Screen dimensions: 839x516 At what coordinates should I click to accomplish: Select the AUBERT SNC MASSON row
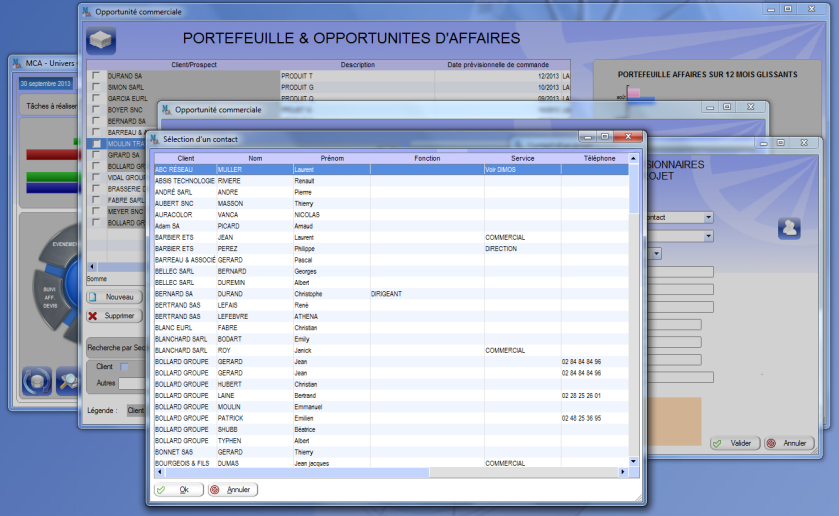pyautogui.click(x=391, y=203)
